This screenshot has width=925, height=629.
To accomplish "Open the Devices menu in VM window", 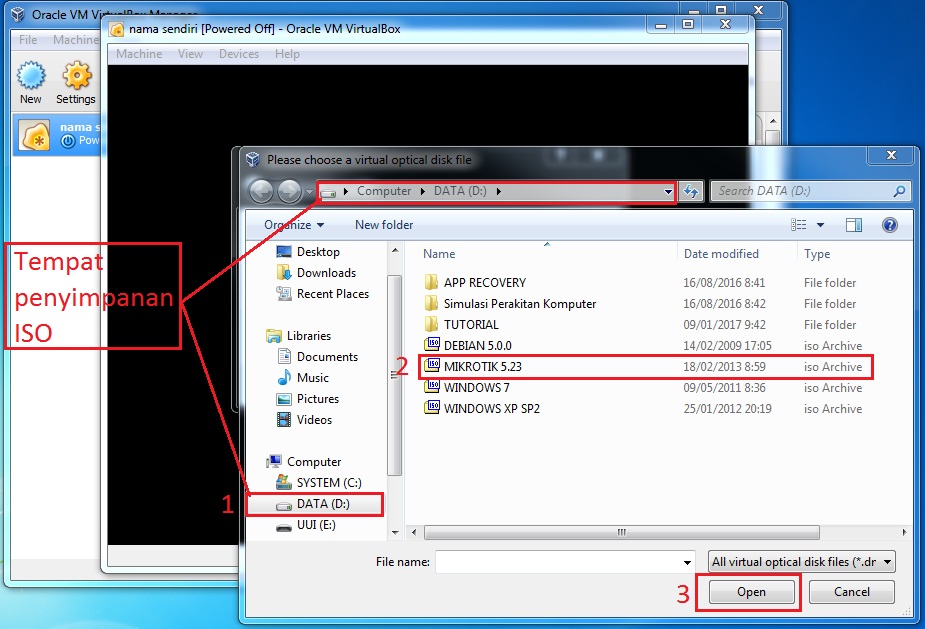I will 239,54.
